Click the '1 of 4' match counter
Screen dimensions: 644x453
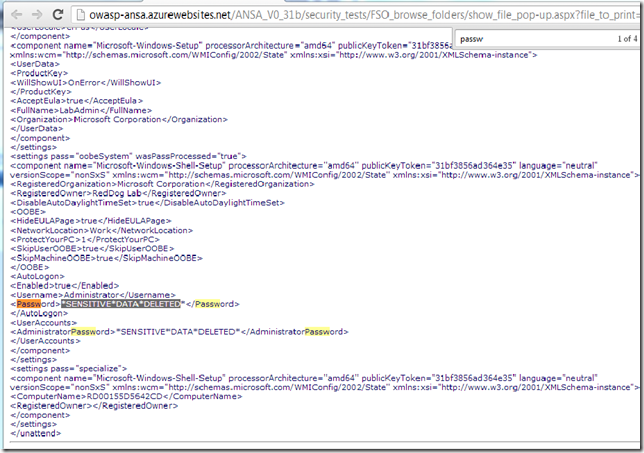627,39
